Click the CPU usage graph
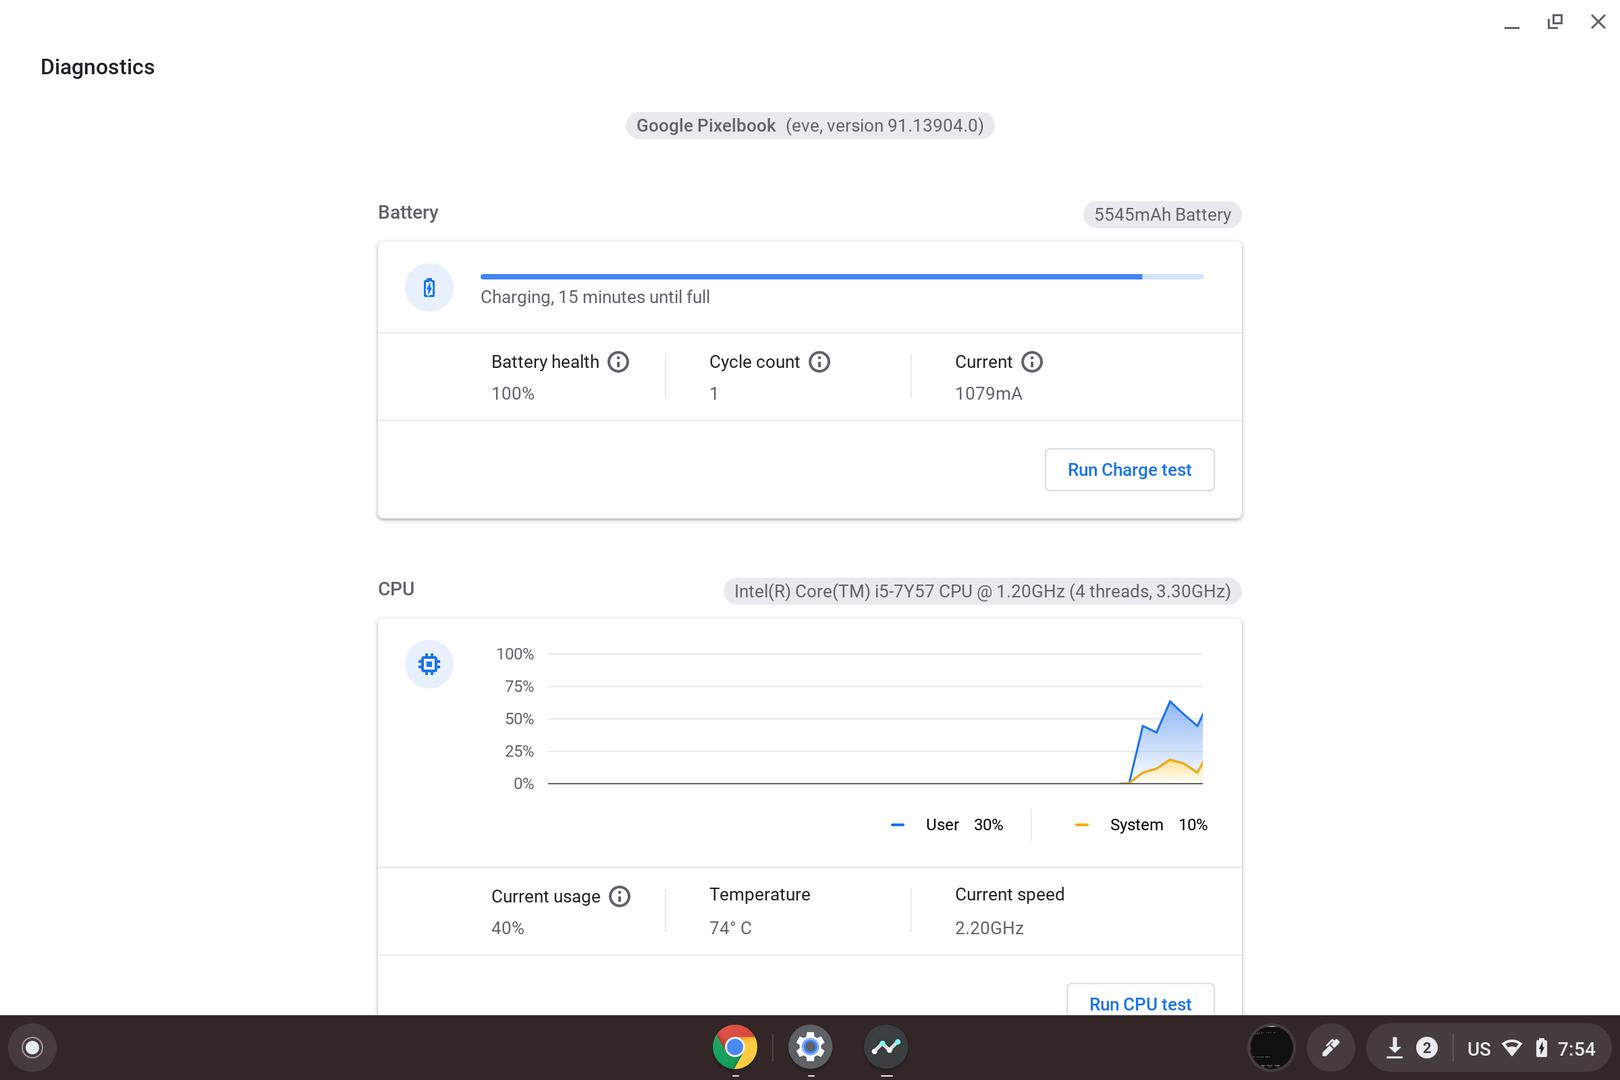 (875, 719)
